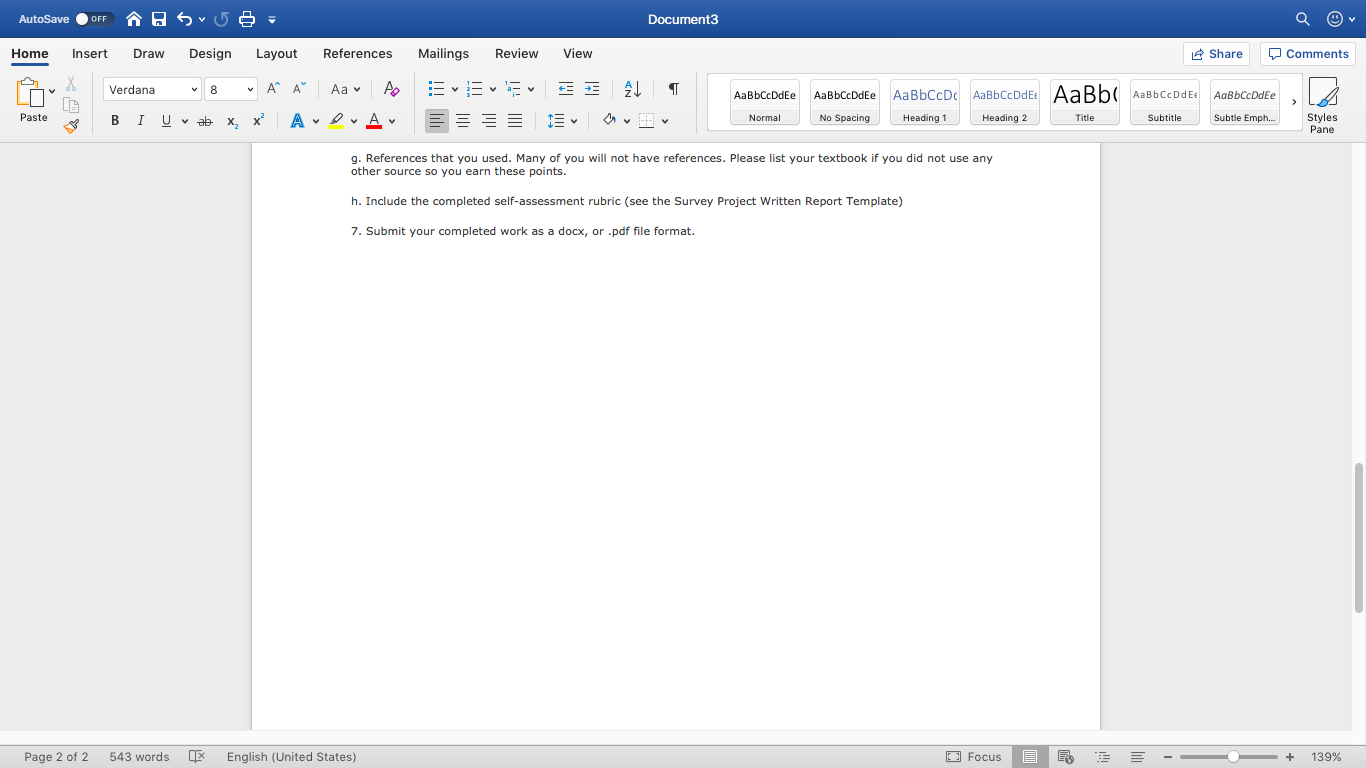Redo the last action

click(222, 19)
